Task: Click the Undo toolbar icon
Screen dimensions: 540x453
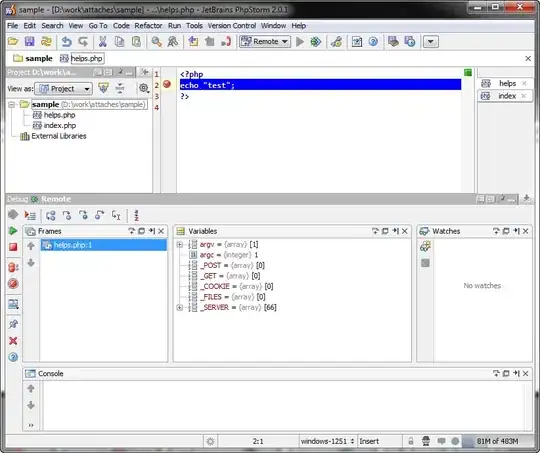Action: coord(66,42)
